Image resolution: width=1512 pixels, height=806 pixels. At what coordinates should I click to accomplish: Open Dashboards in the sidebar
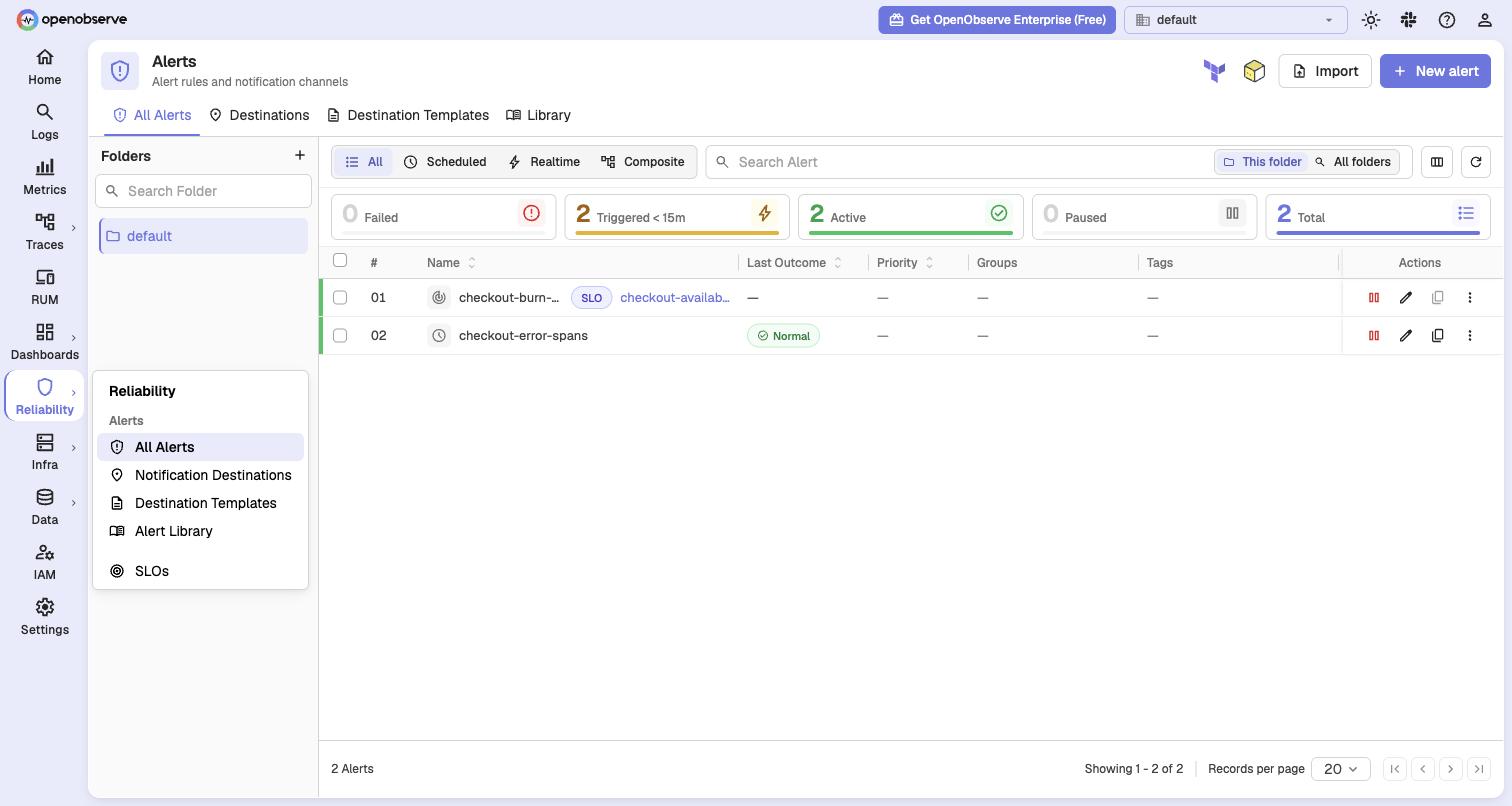(44, 342)
